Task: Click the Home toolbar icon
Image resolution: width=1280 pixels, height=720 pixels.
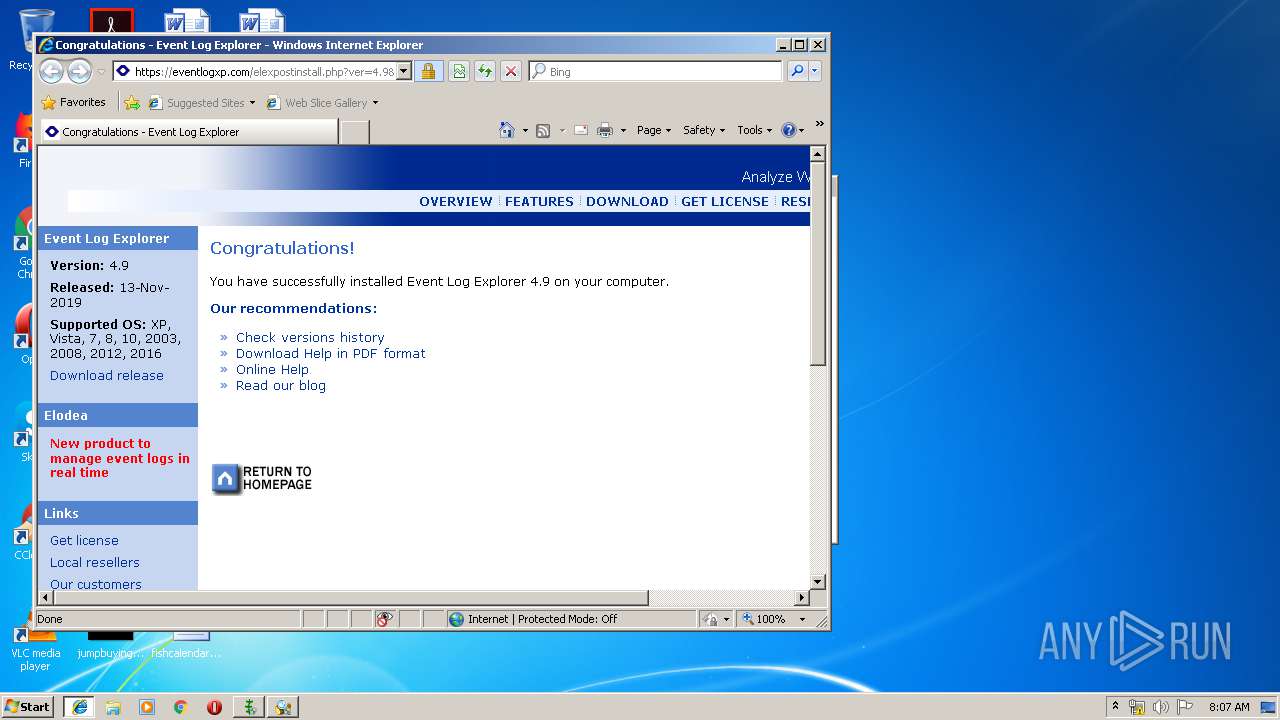Action: tap(507, 130)
